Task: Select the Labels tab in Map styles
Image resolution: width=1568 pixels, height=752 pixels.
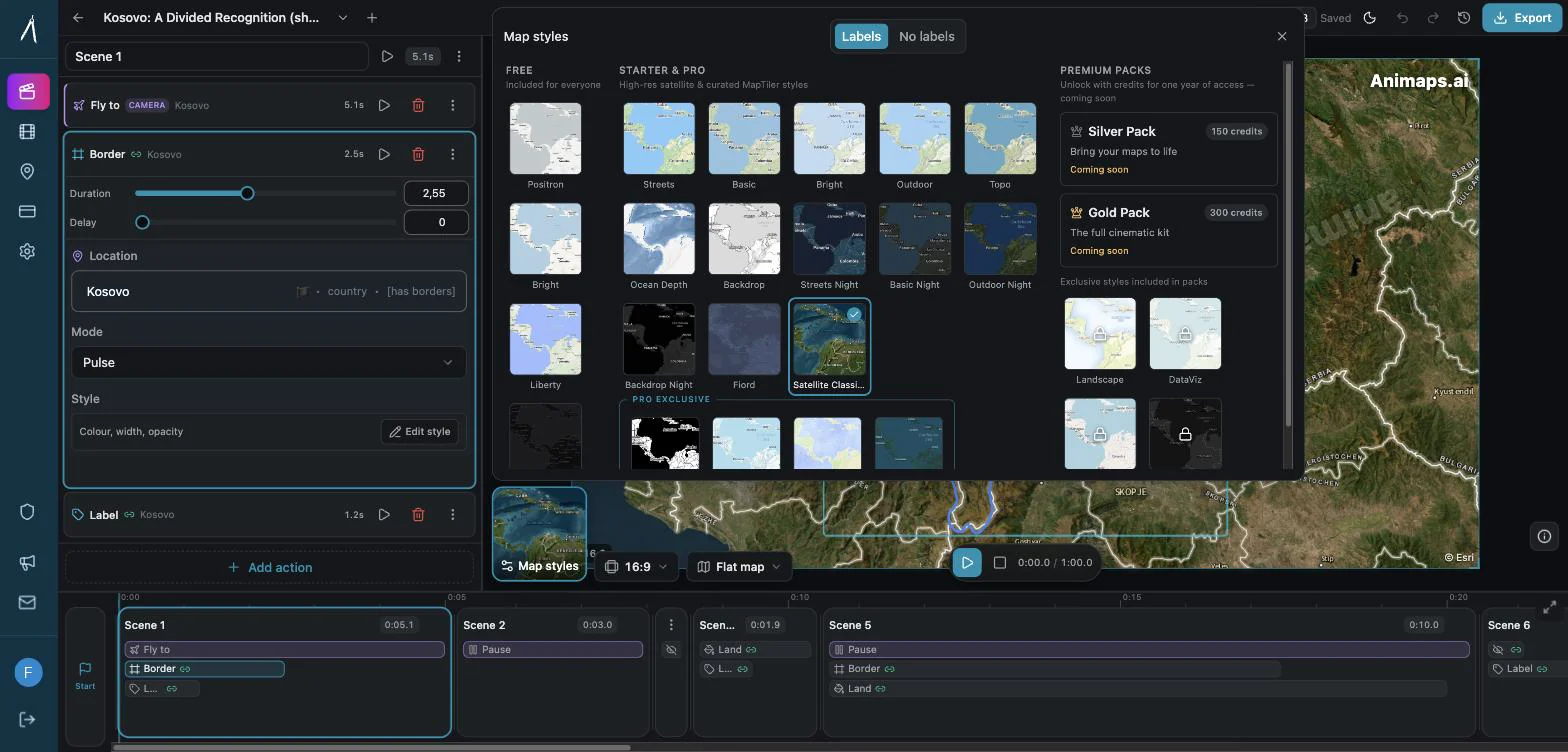Action: point(861,36)
